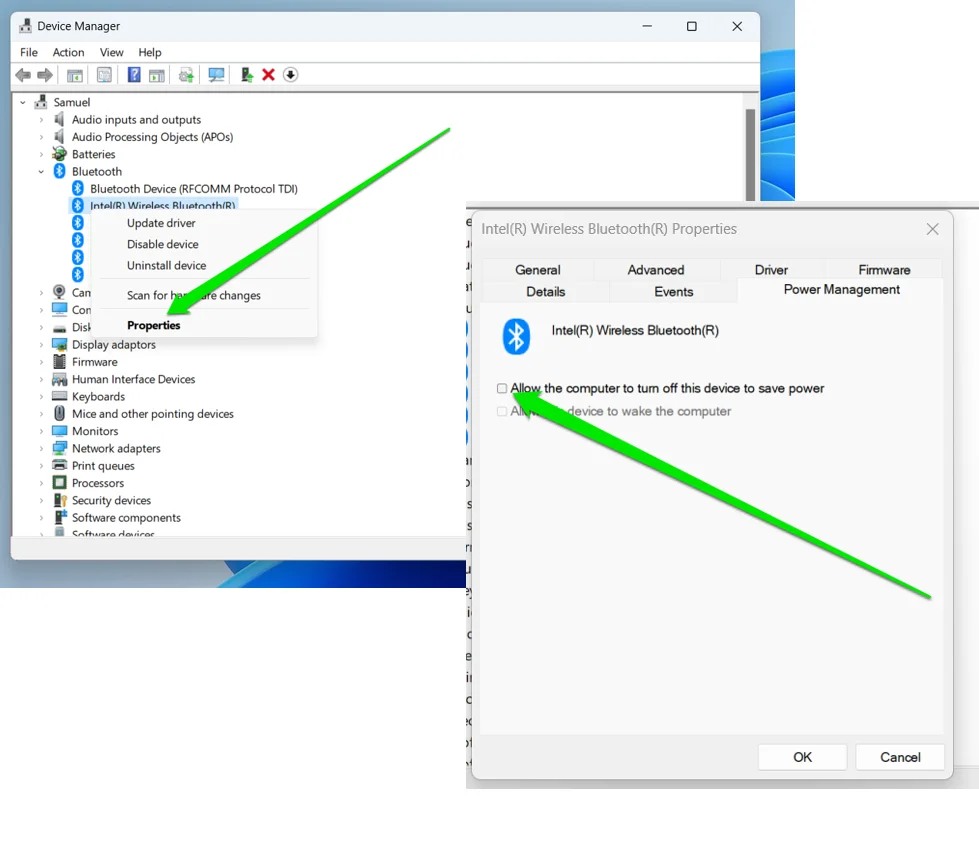
Task: Click the Device Manager vertical scrollbar thumb
Action: (750, 154)
